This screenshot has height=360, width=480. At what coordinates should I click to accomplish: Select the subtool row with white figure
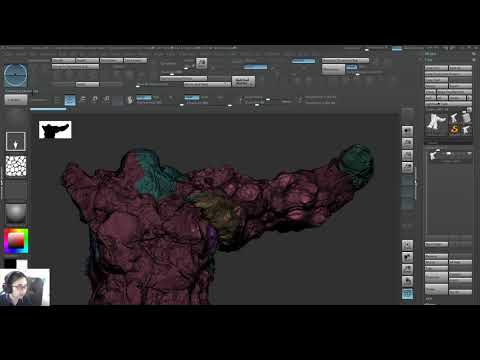(448, 156)
